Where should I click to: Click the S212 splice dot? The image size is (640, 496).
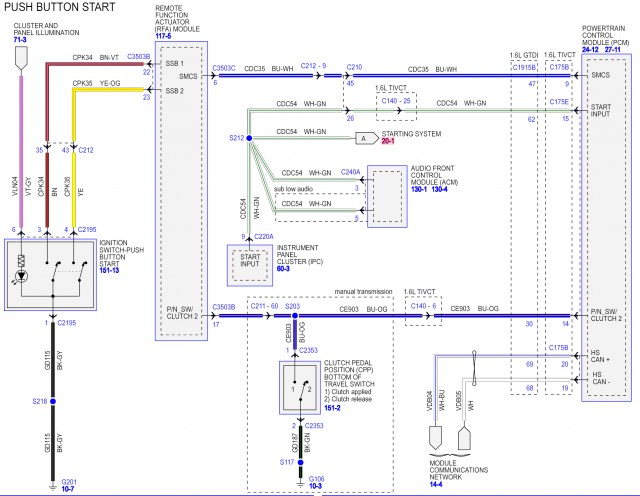point(249,138)
